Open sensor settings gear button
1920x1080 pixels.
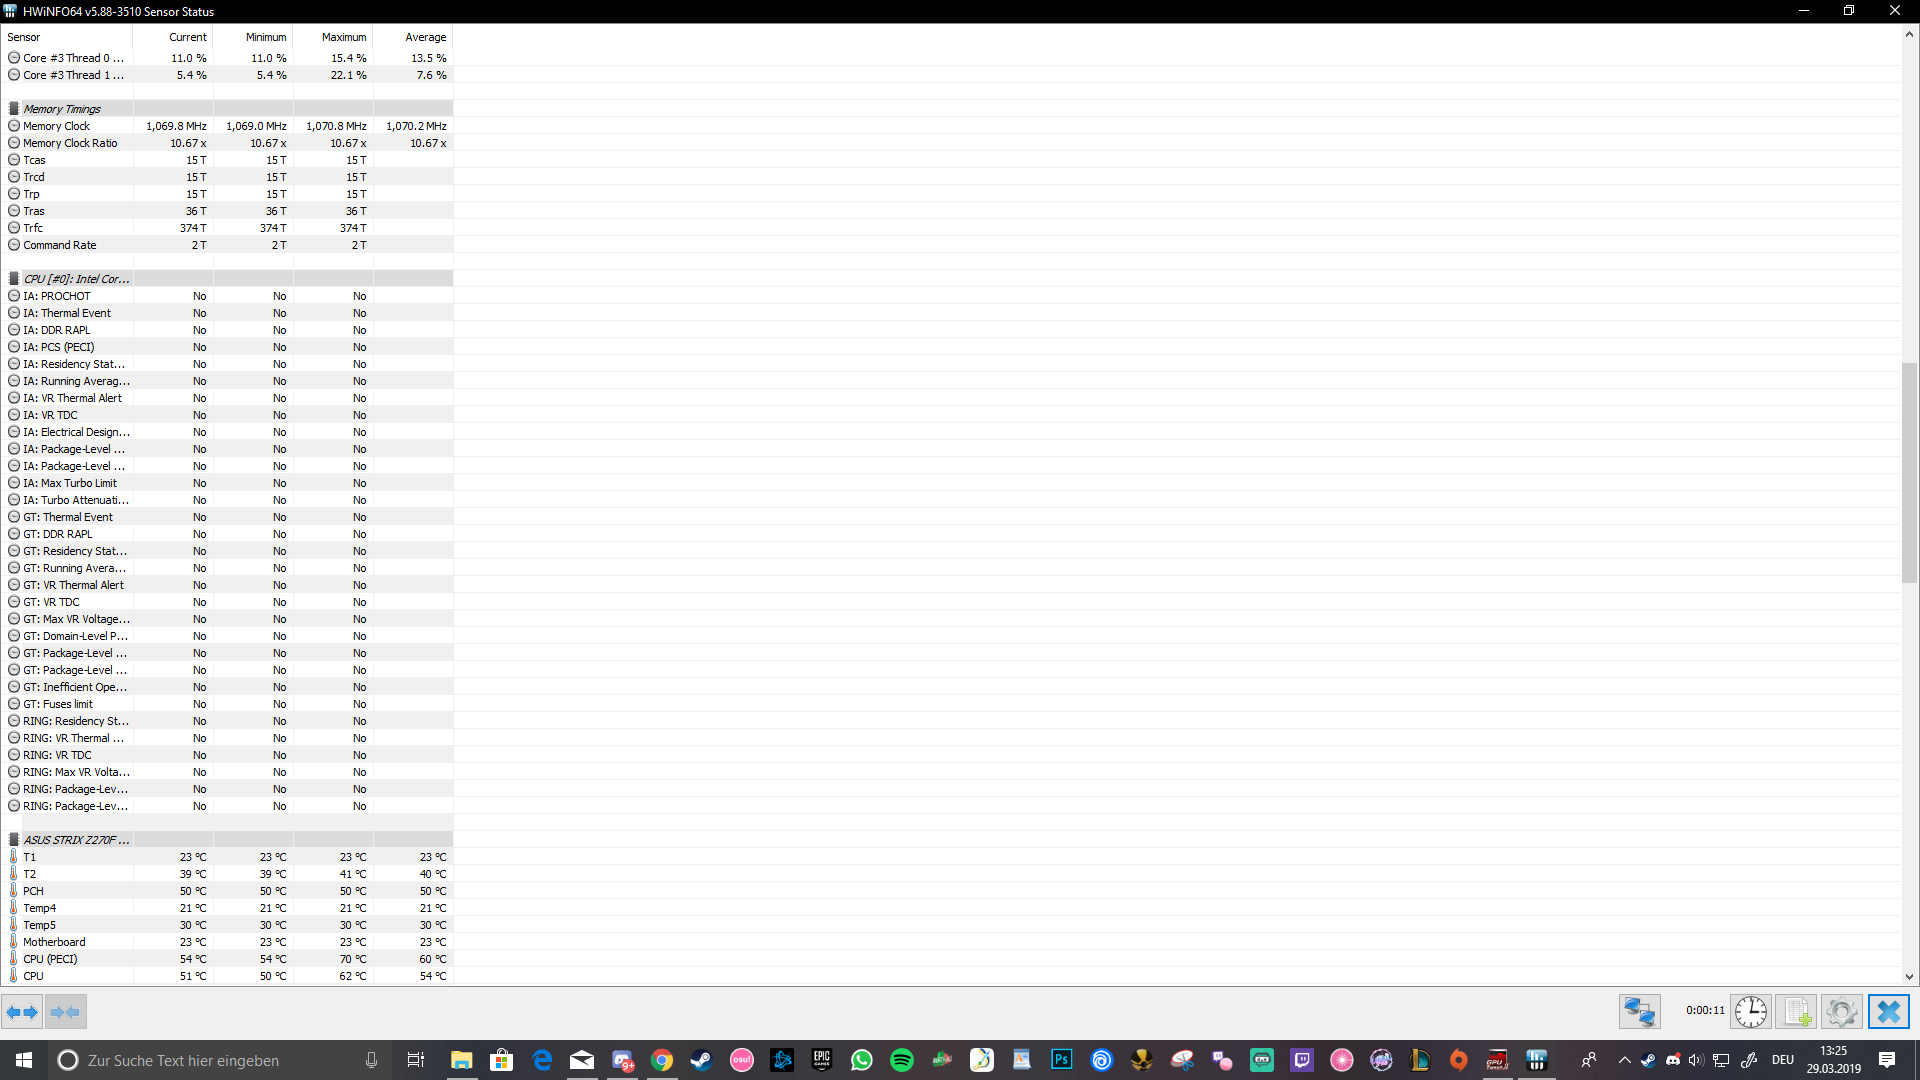point(1841,1012)
